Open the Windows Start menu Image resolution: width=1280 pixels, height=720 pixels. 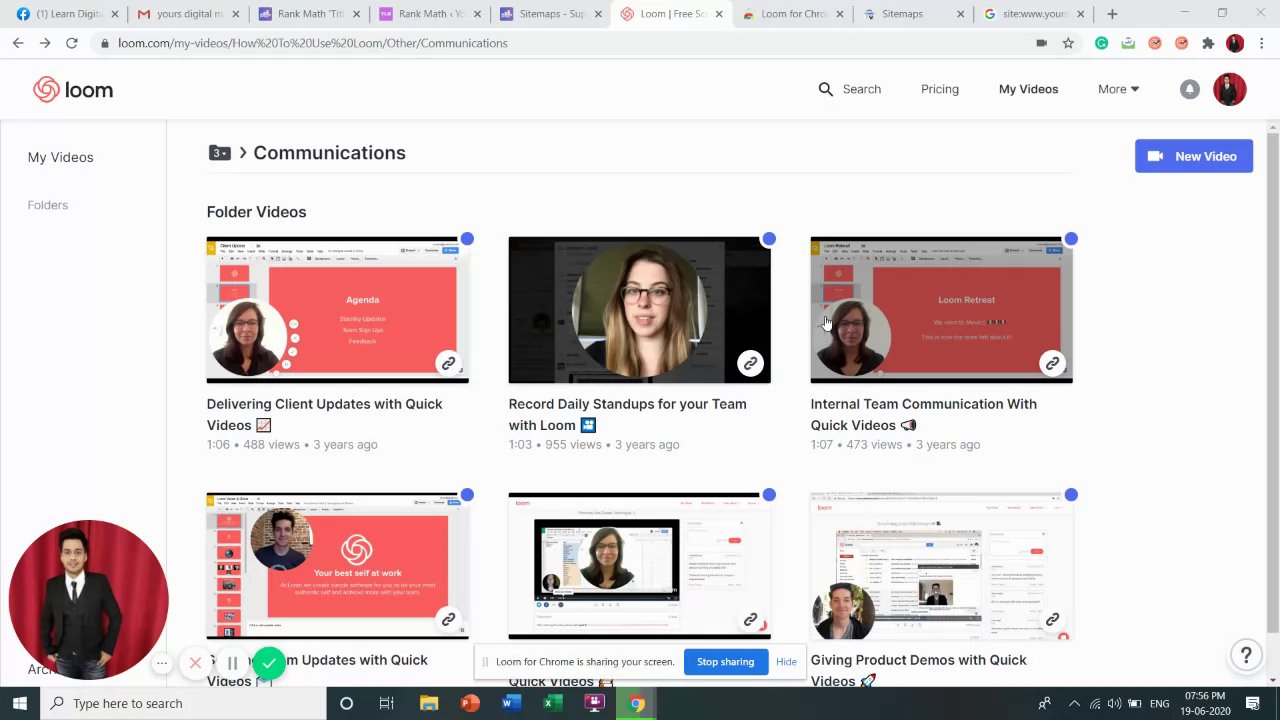click(x=19, y=703)
